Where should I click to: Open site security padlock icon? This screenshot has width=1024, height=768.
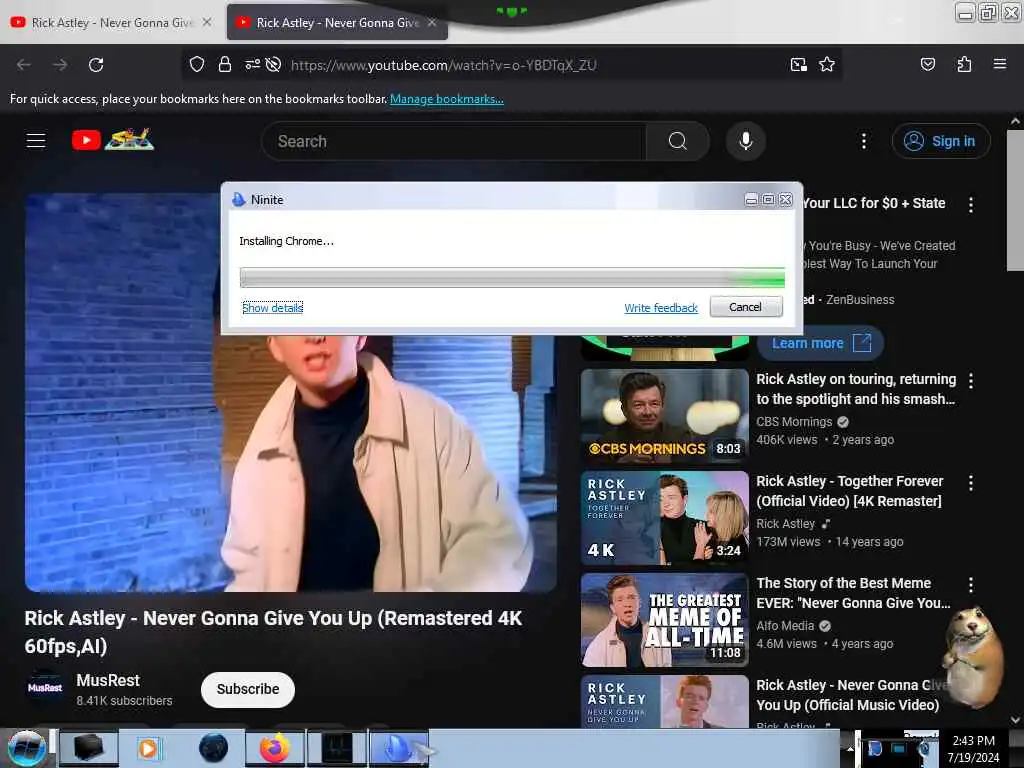coord(225,64)
